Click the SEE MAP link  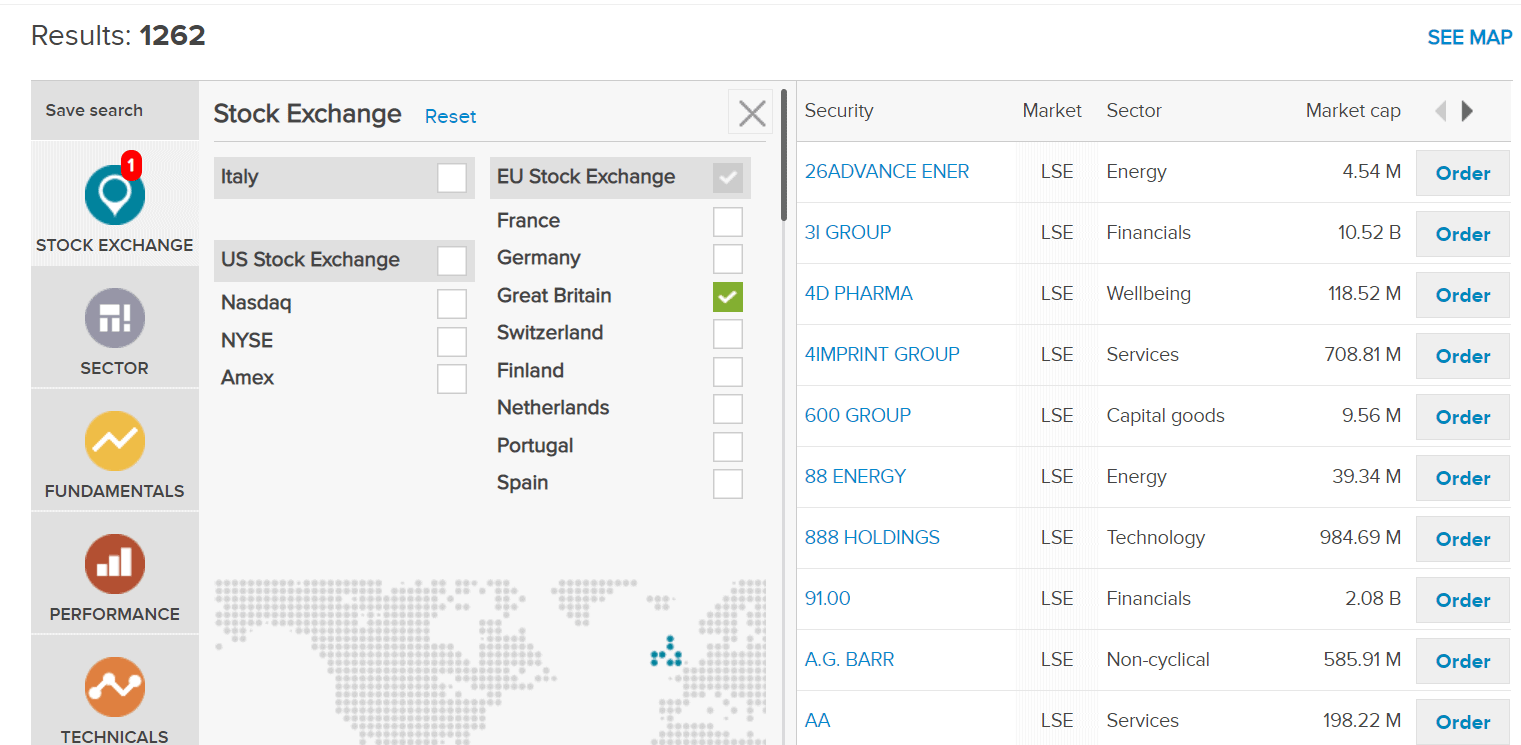point(1469,38)
